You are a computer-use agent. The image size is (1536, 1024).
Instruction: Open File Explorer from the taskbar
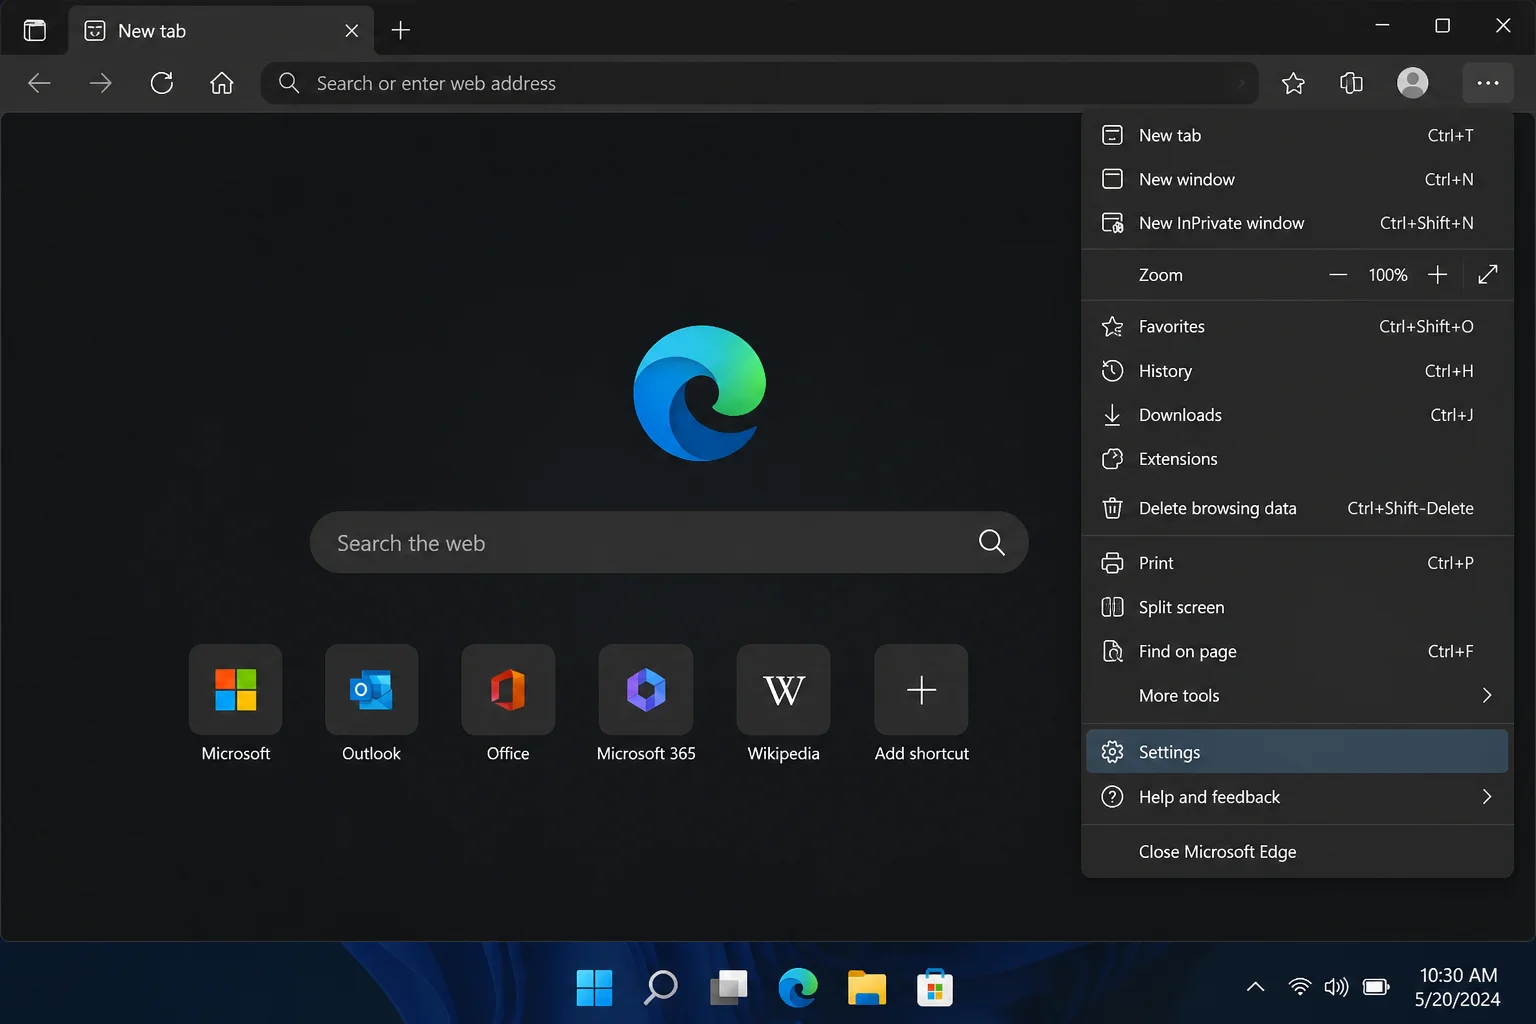point(866,988)
